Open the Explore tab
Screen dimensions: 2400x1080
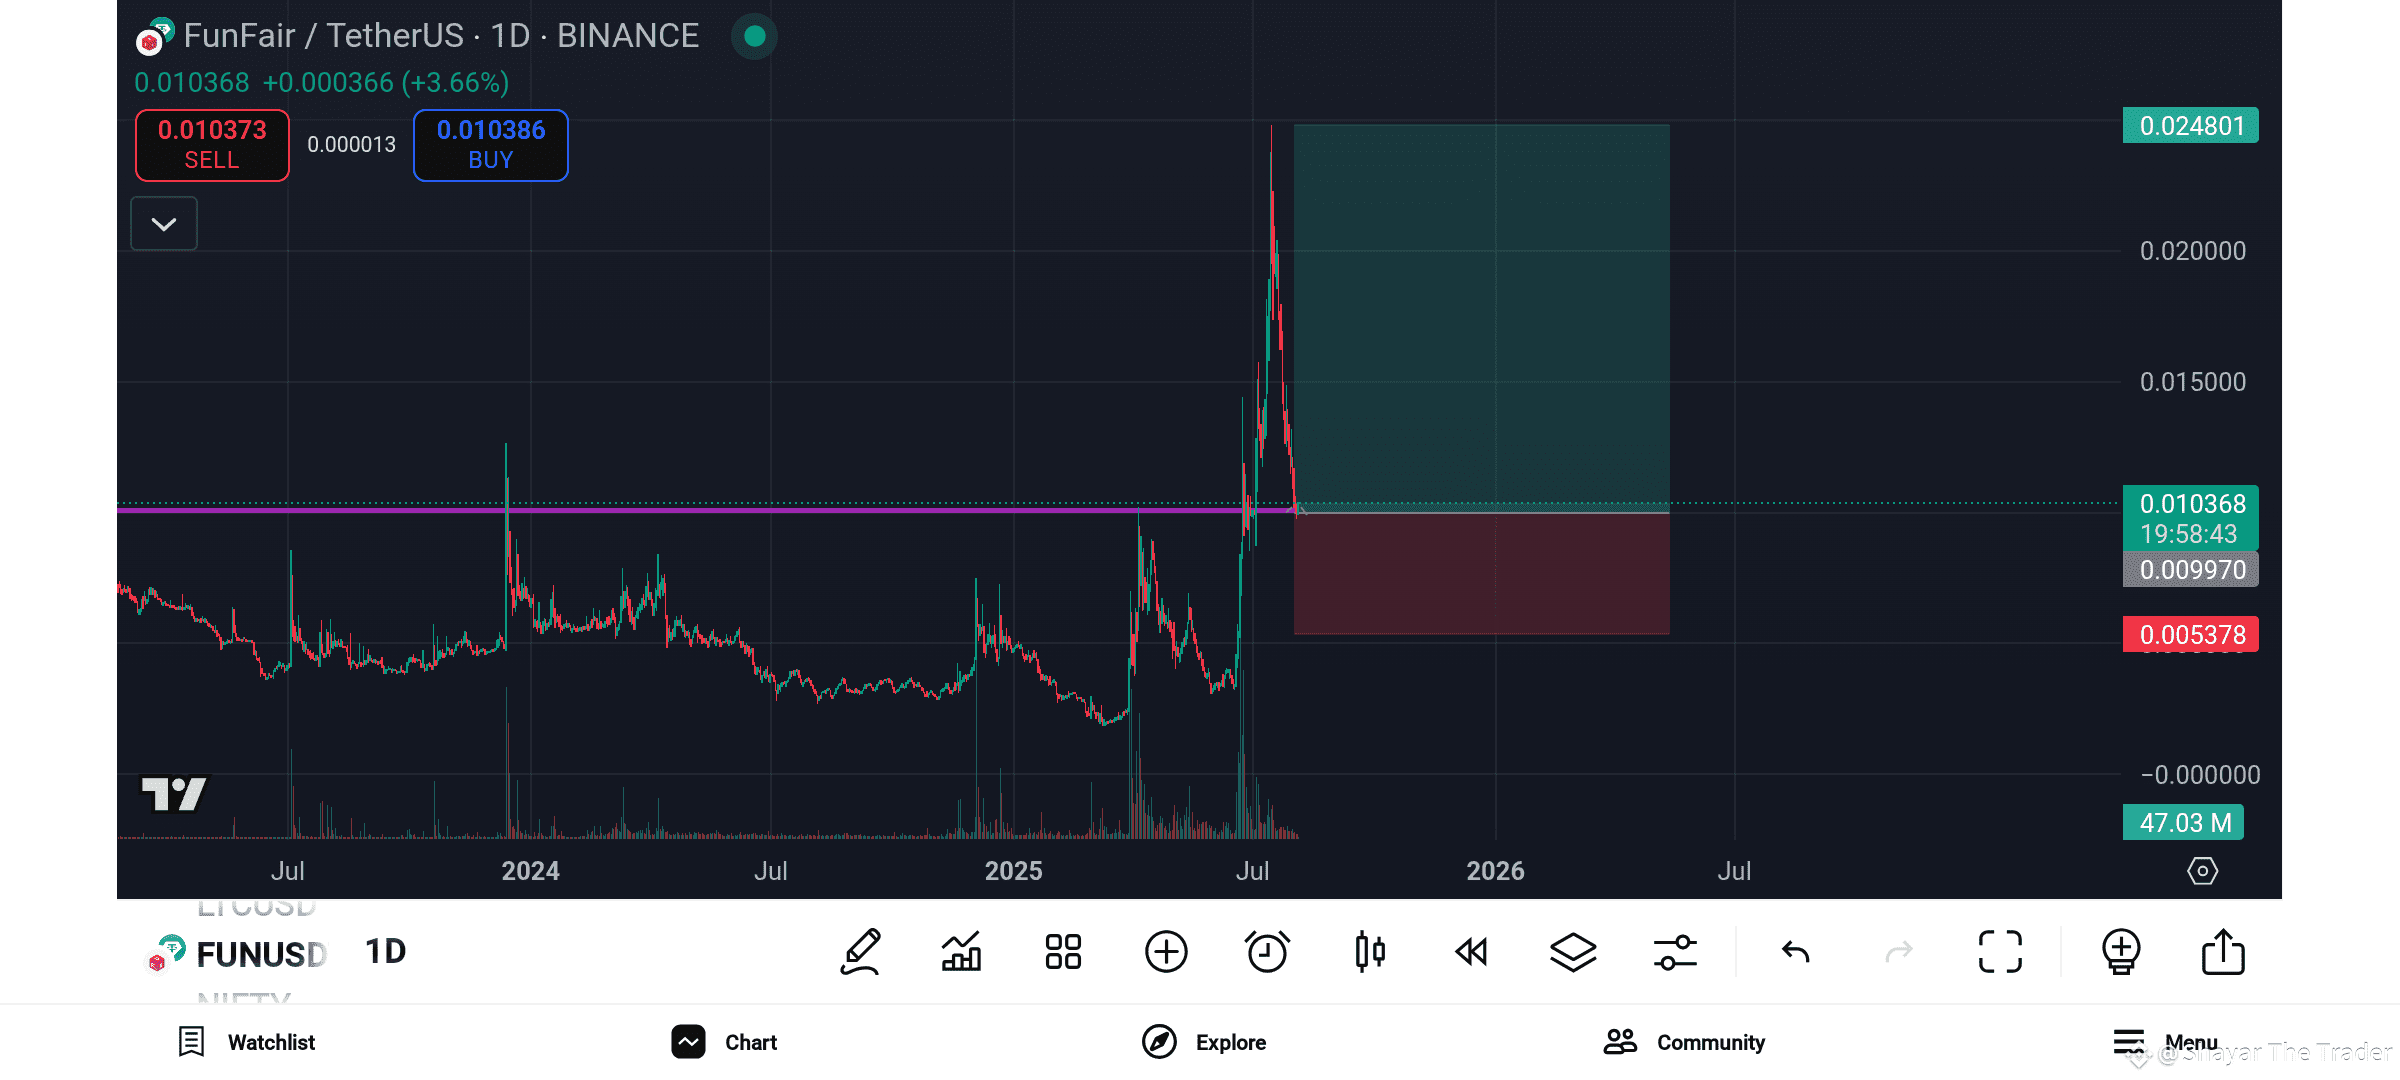pos(1204,1042)
